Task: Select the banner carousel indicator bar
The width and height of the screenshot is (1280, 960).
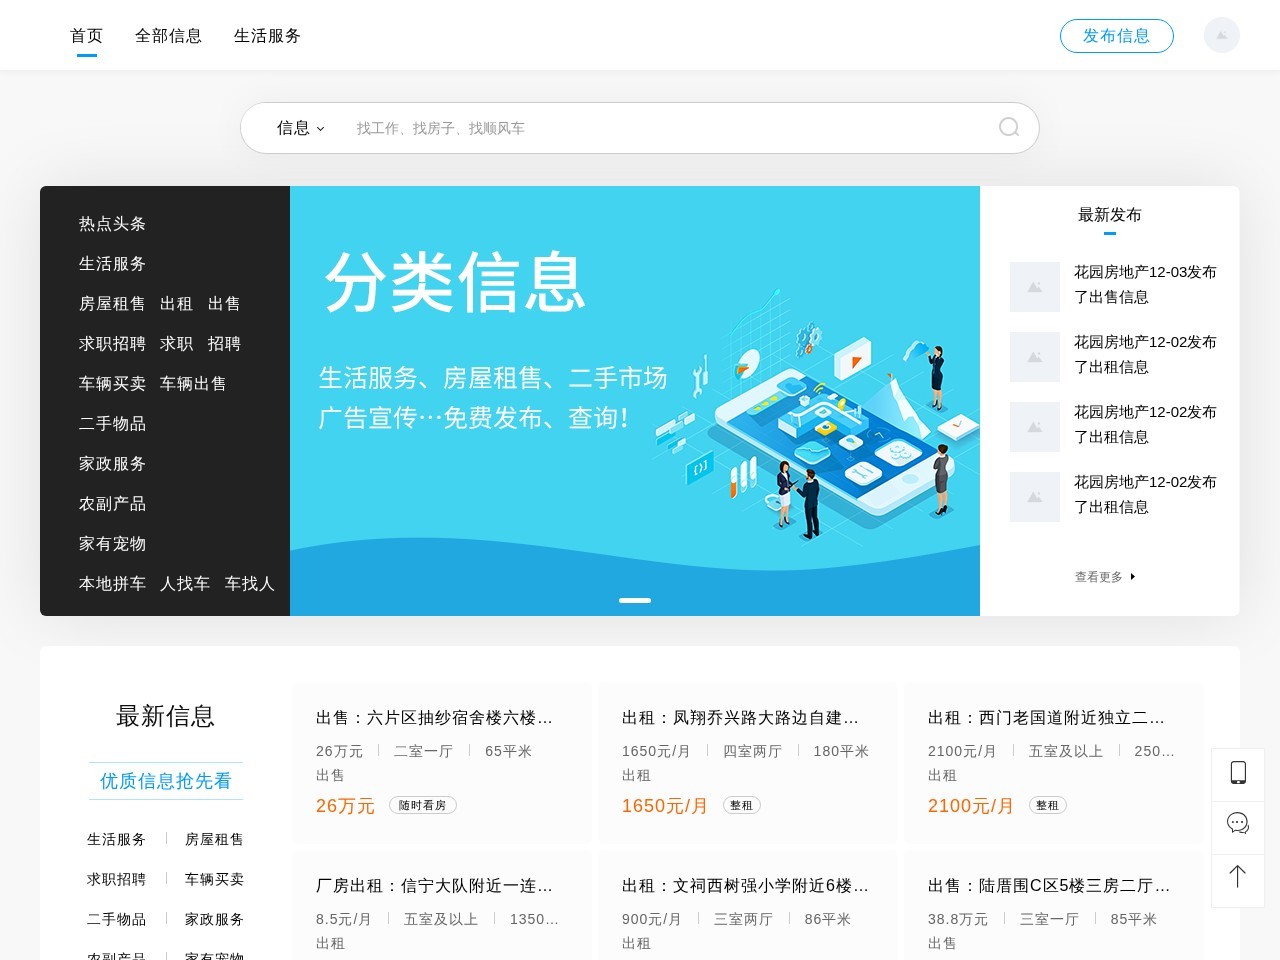Action: (635, 600)
